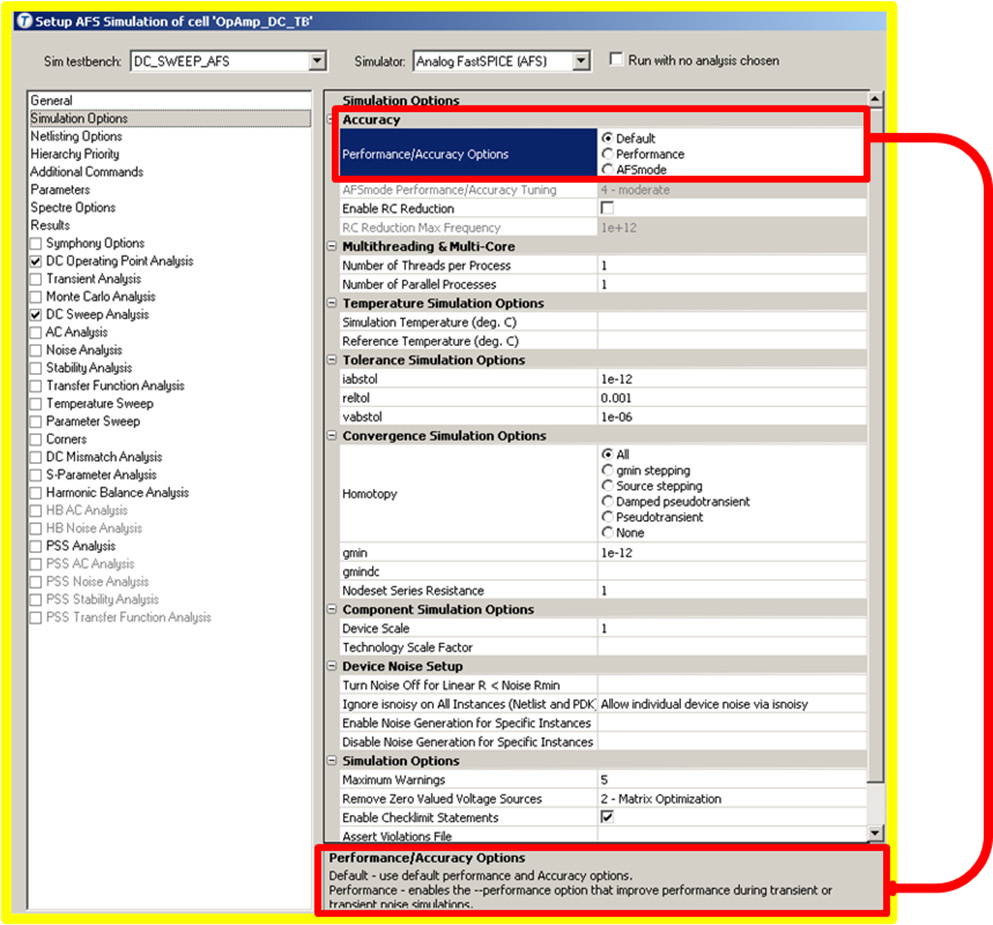
Task: Edit Number of Parallel Processes value
Action: click(x=731, y=284)
